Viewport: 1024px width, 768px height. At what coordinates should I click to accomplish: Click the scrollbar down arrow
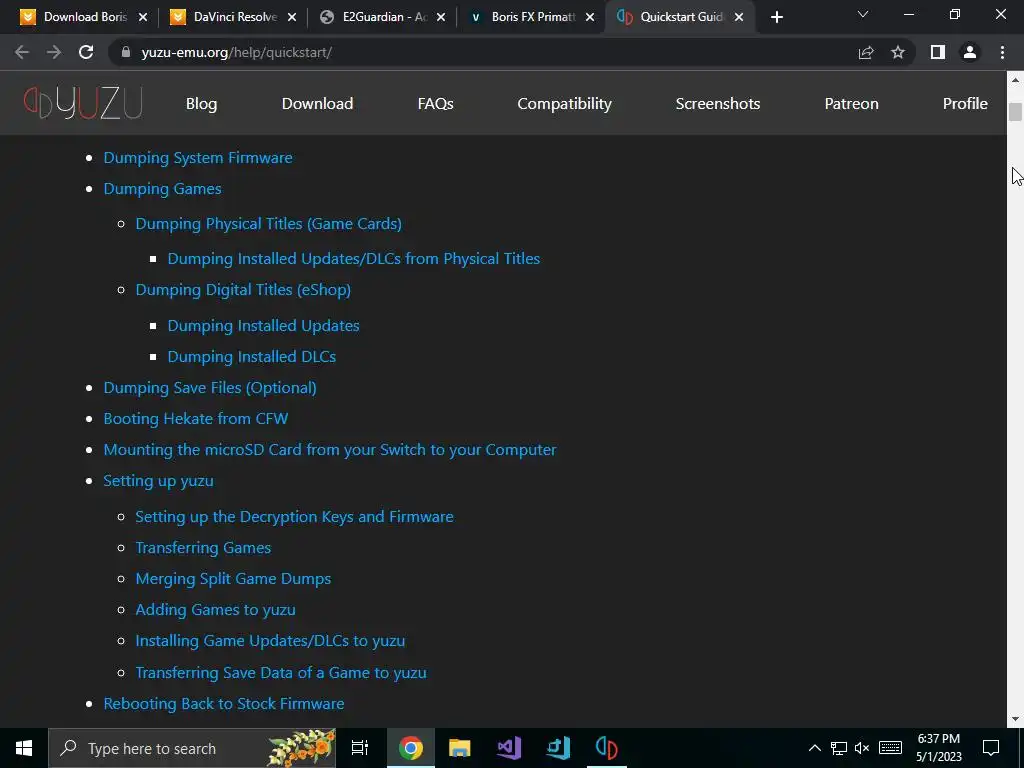1015,719
